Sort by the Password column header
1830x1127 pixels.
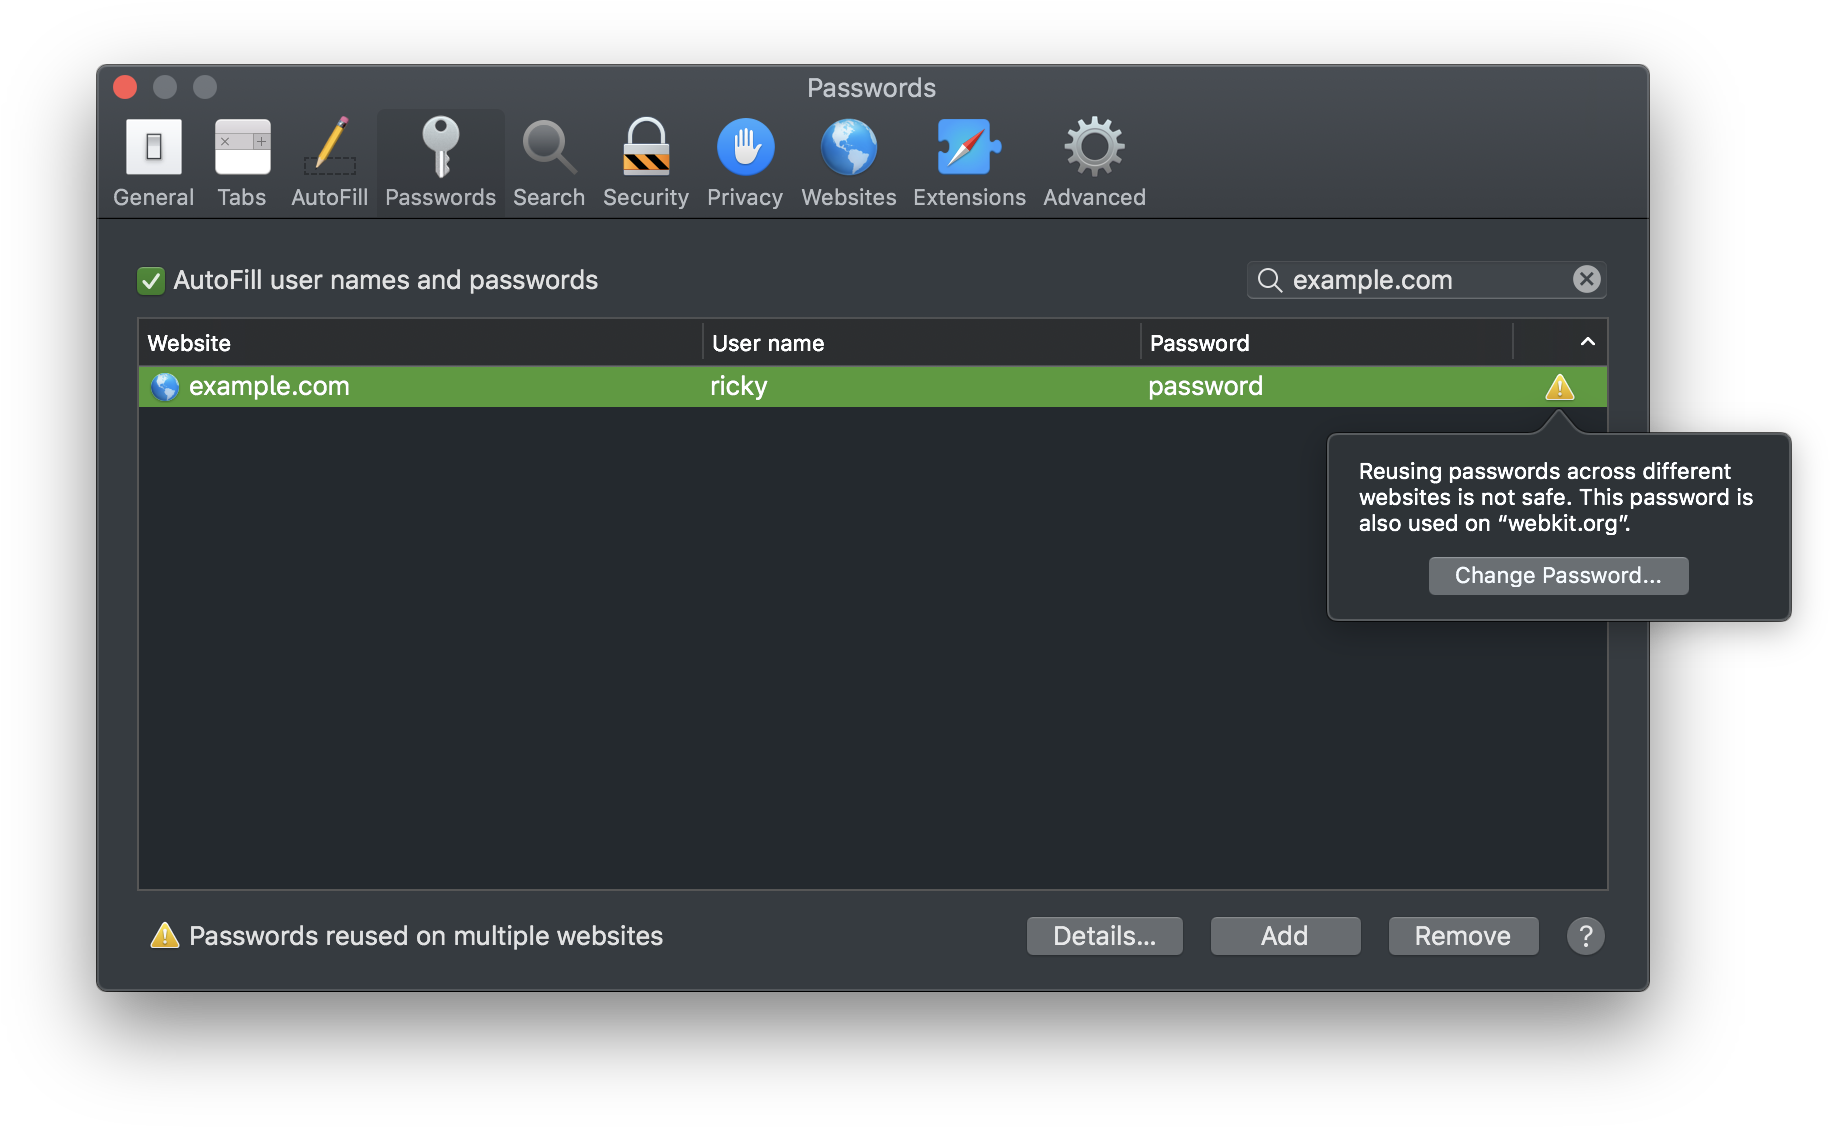point(1327,343)
